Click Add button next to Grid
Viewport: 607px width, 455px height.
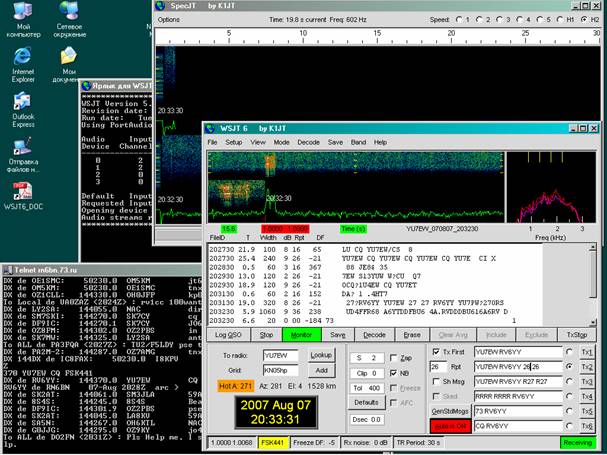(x=321, y=371)
